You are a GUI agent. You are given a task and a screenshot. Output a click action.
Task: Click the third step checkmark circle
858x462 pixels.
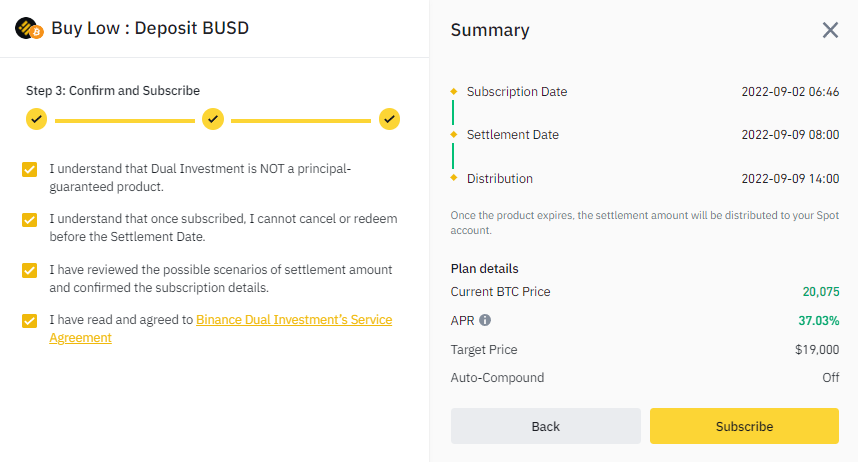coord(390,120)
